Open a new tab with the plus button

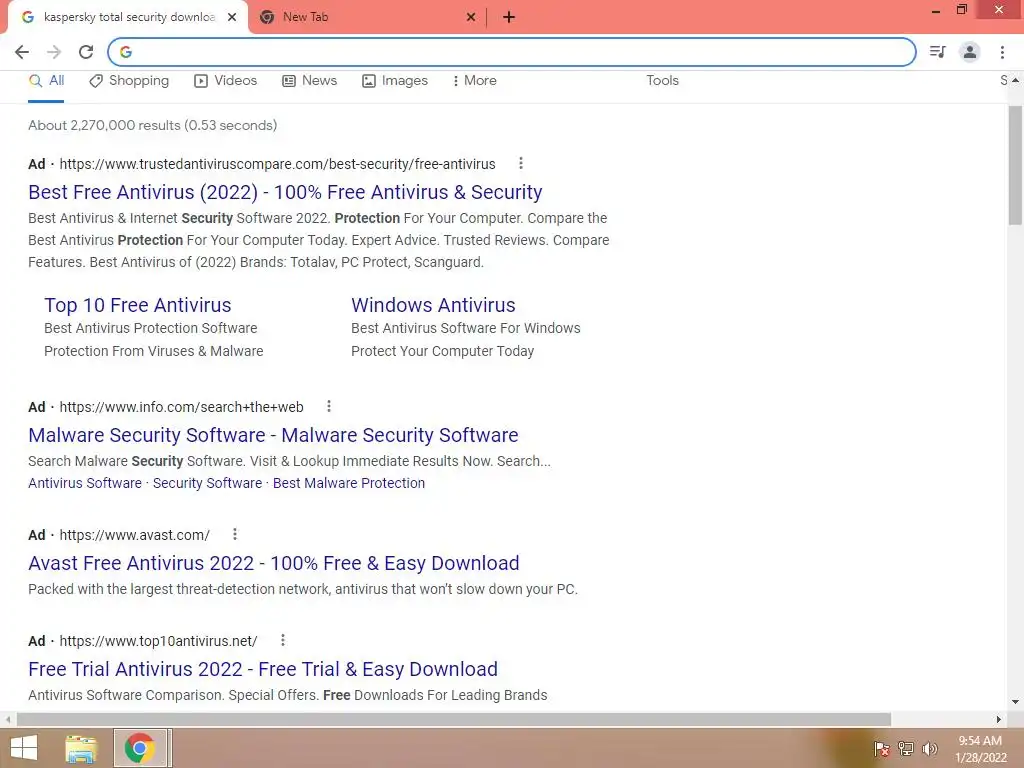(509, 18)
